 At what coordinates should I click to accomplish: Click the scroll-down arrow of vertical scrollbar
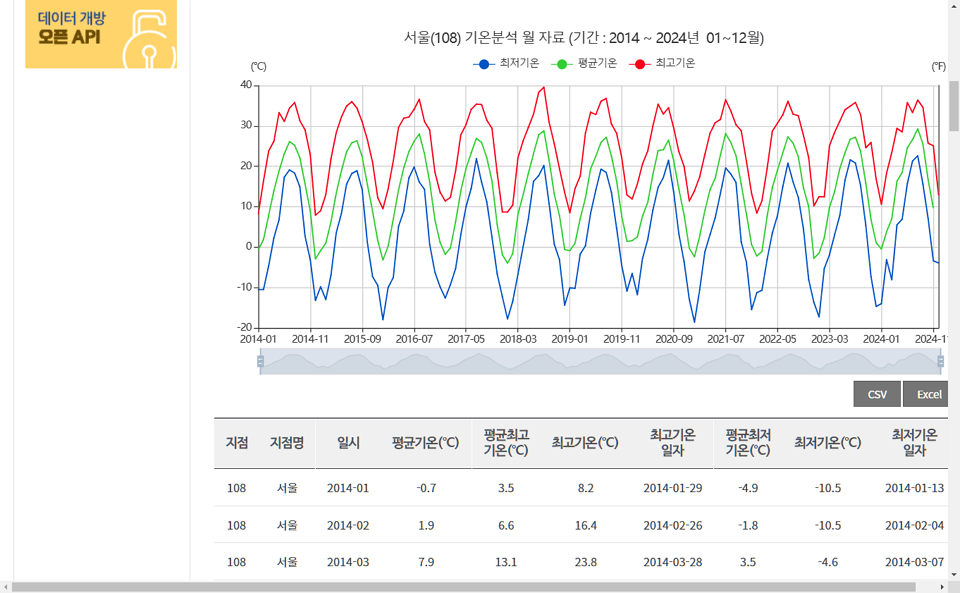pos(954,575)
